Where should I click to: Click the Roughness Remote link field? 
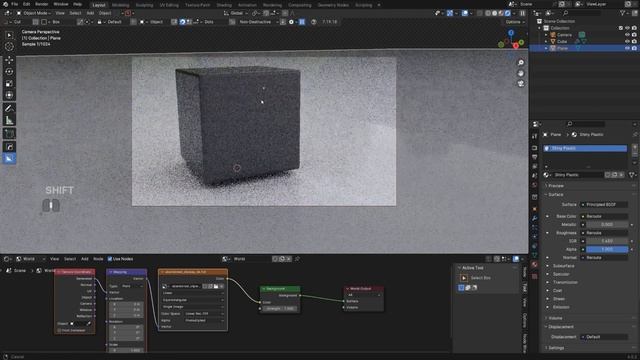click(x=604, y=233)
